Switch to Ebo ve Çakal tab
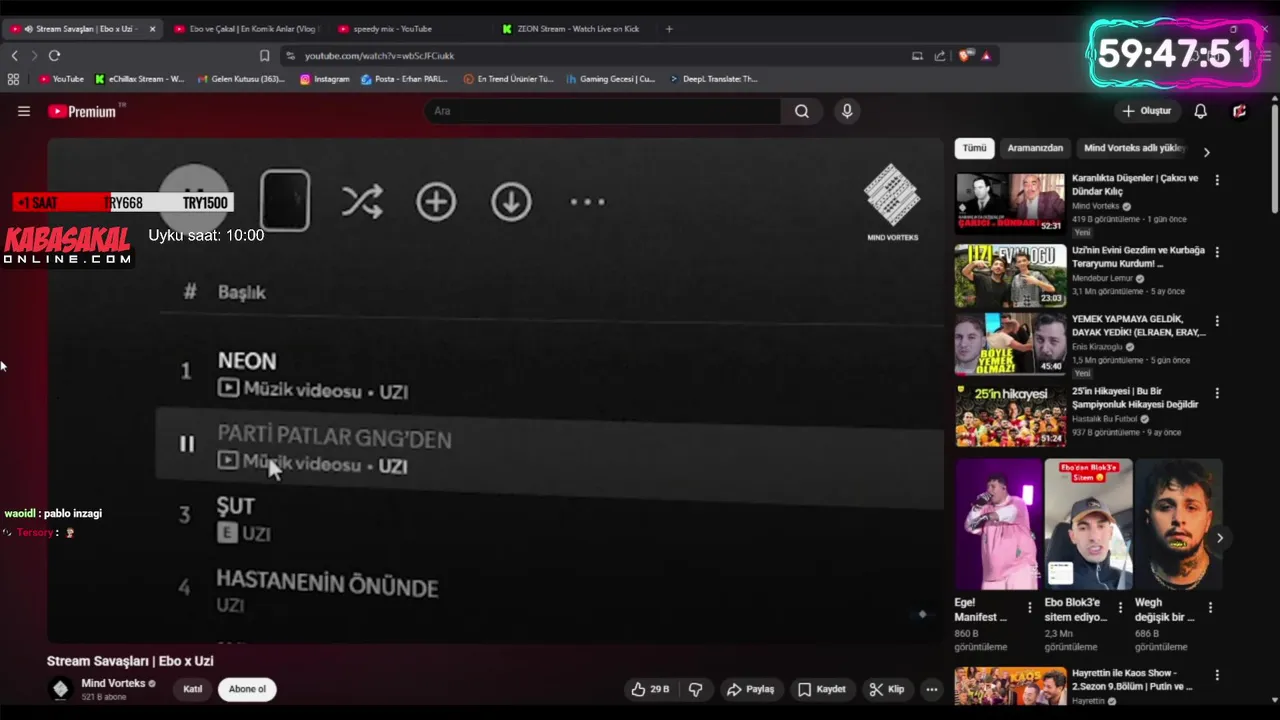 coord(245,29)
